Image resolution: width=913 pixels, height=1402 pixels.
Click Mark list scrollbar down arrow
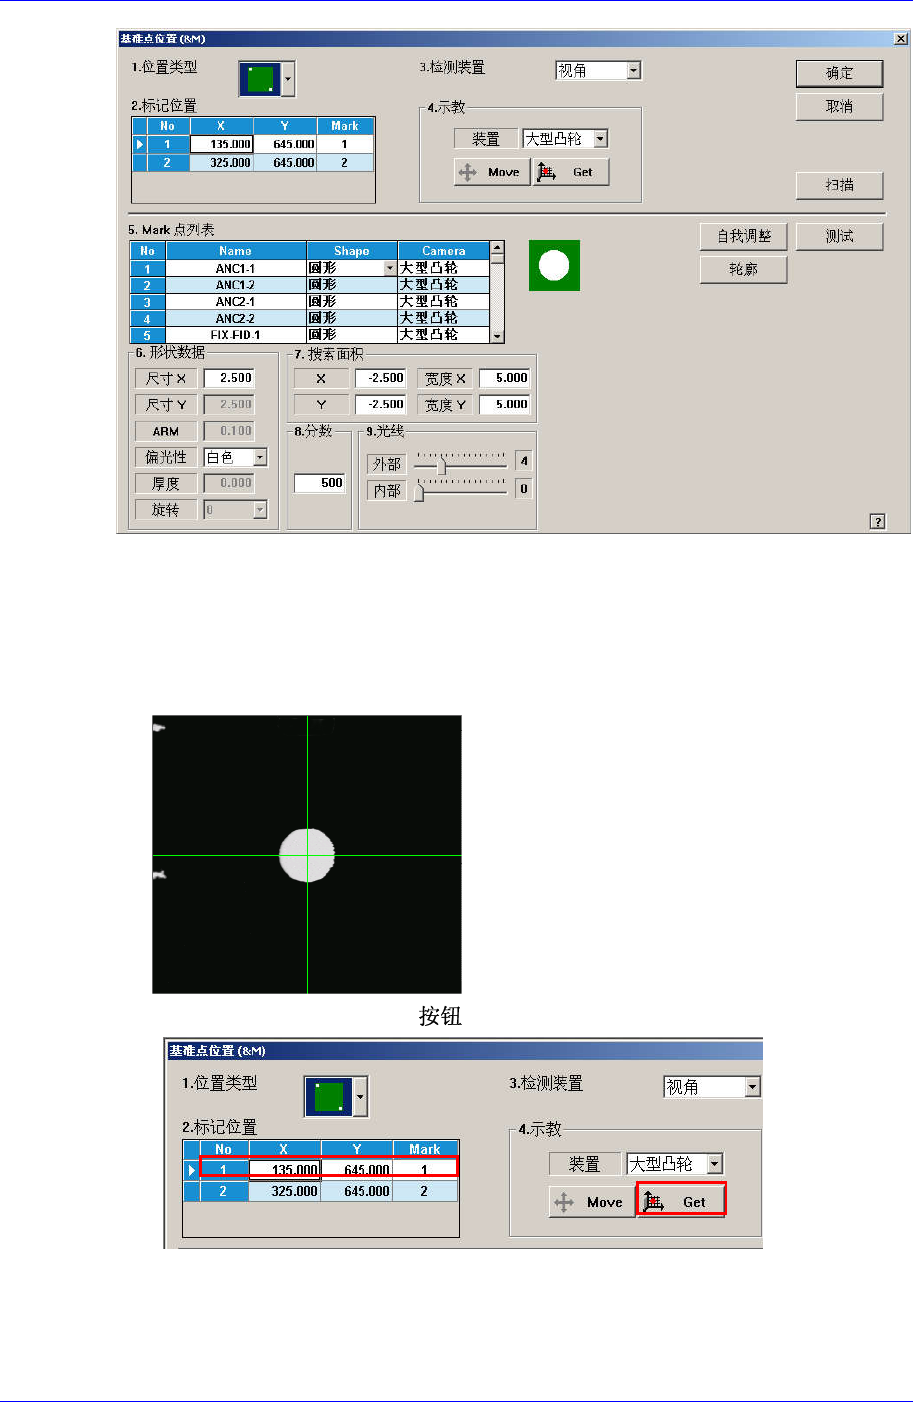click(497, 337)
